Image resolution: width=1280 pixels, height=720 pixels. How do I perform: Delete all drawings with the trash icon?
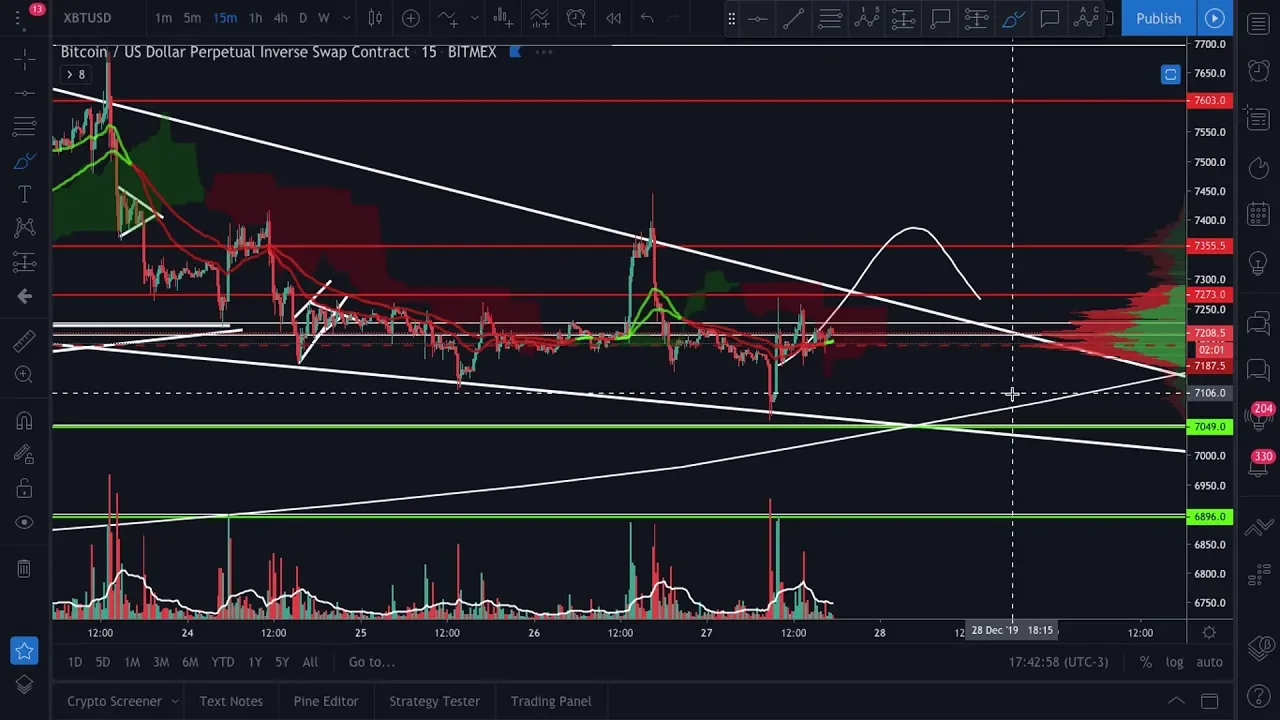point(25,568)
